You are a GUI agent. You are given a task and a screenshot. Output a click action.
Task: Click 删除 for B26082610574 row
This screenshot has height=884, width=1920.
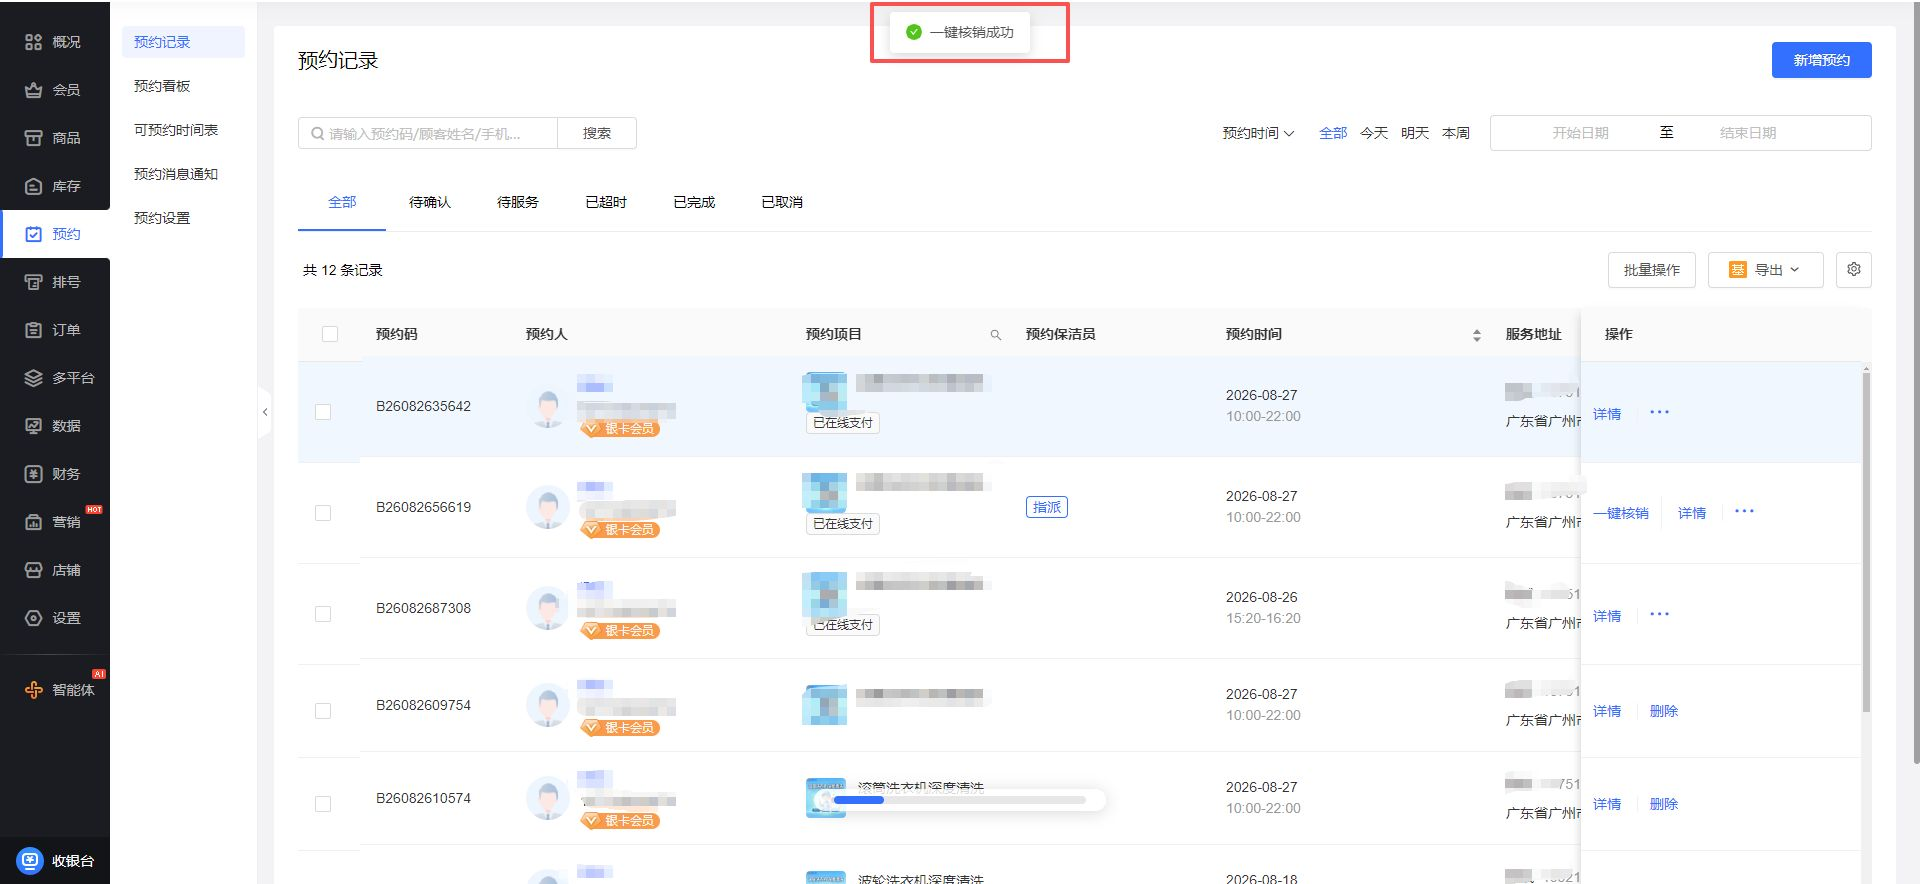[x=1664, y=804]
